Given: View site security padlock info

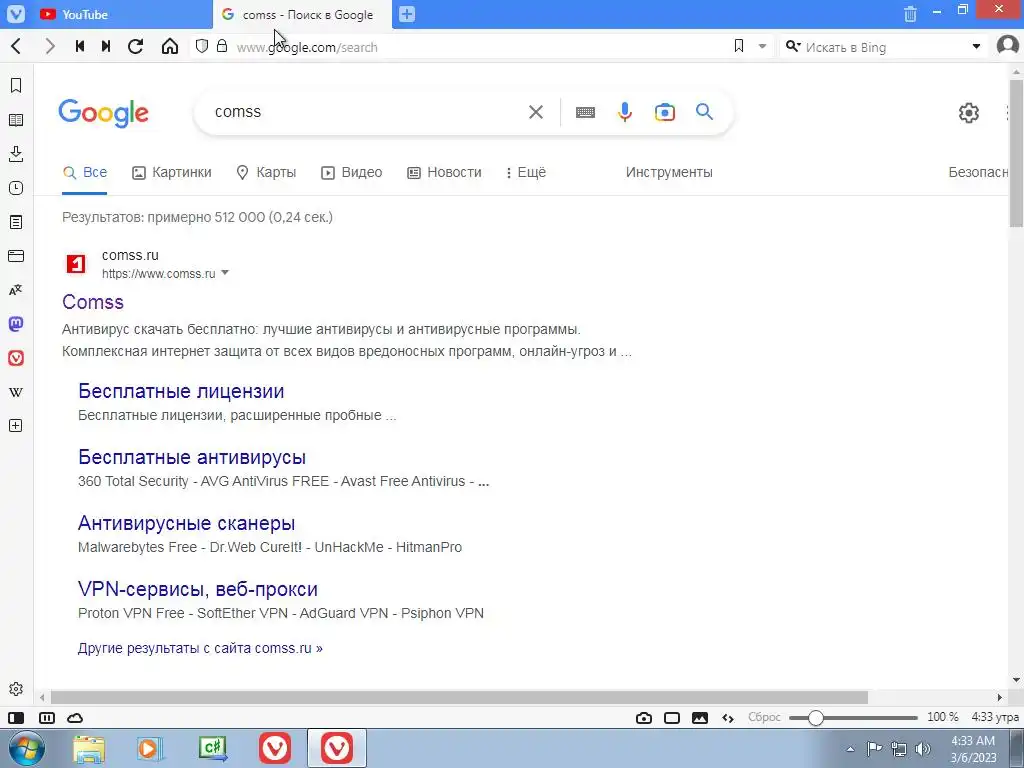Looking at the screenshot, I should point(222,46).
